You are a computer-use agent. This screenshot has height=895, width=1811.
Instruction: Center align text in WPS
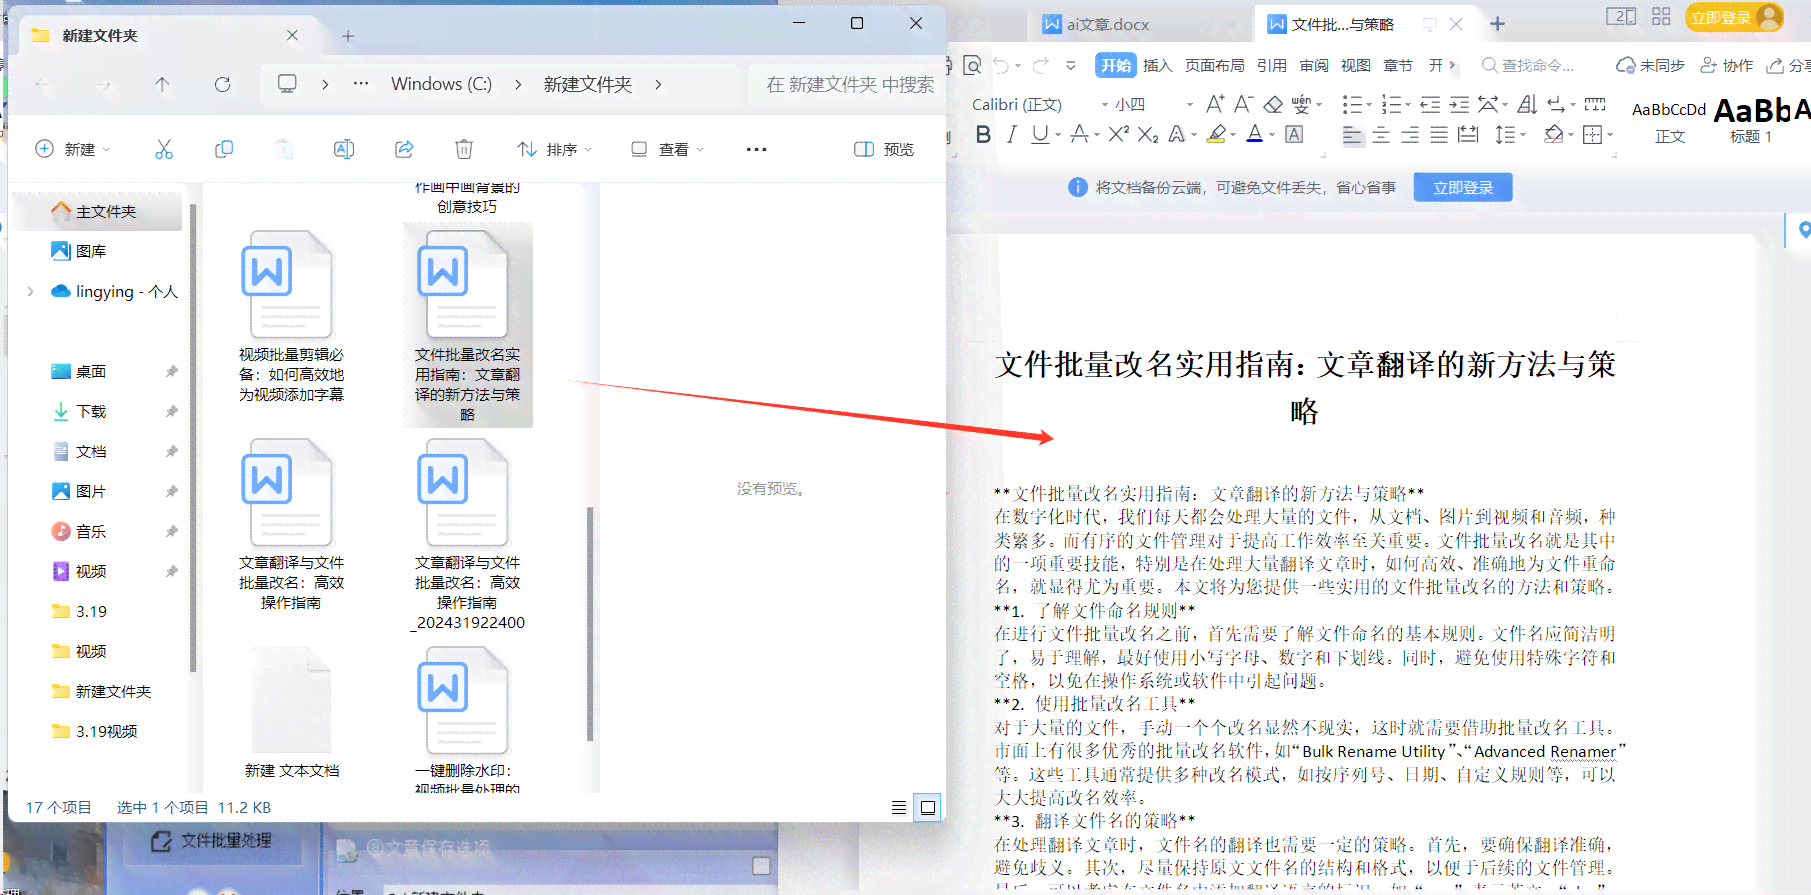pyautogui.click(x=1381, y=135)
